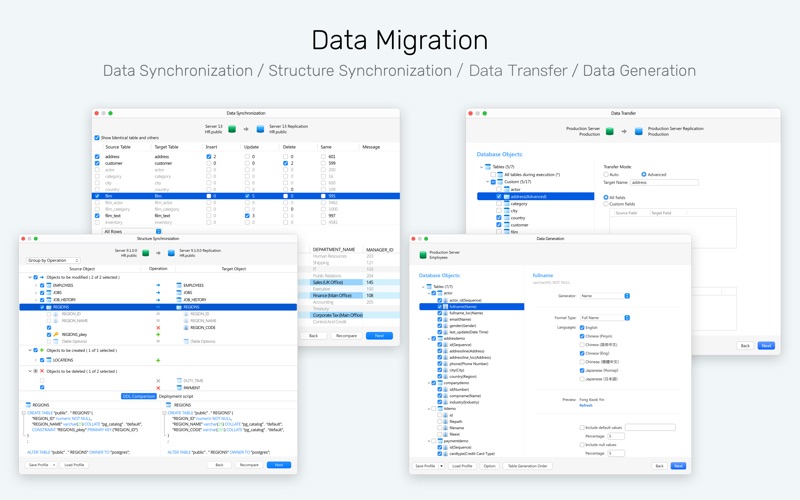This screenshot has height=500, width=800.
Task: Collapse the Objects to be modified group
Action: (30, 278)
